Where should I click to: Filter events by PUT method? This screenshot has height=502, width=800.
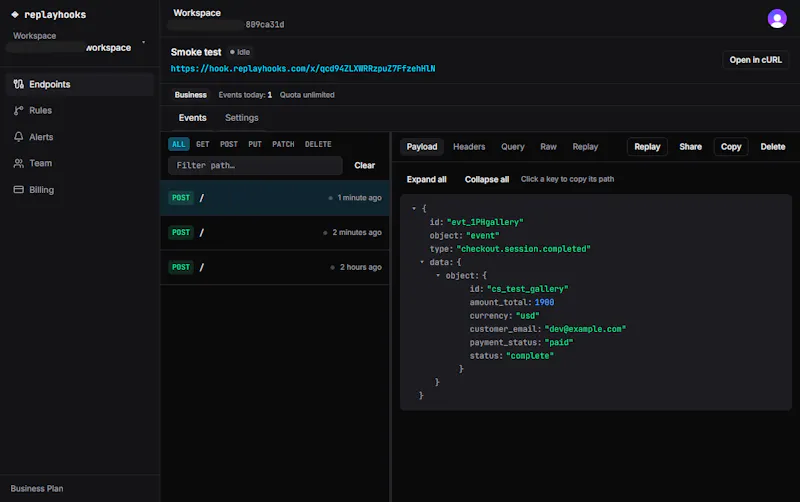pos(255,144)
